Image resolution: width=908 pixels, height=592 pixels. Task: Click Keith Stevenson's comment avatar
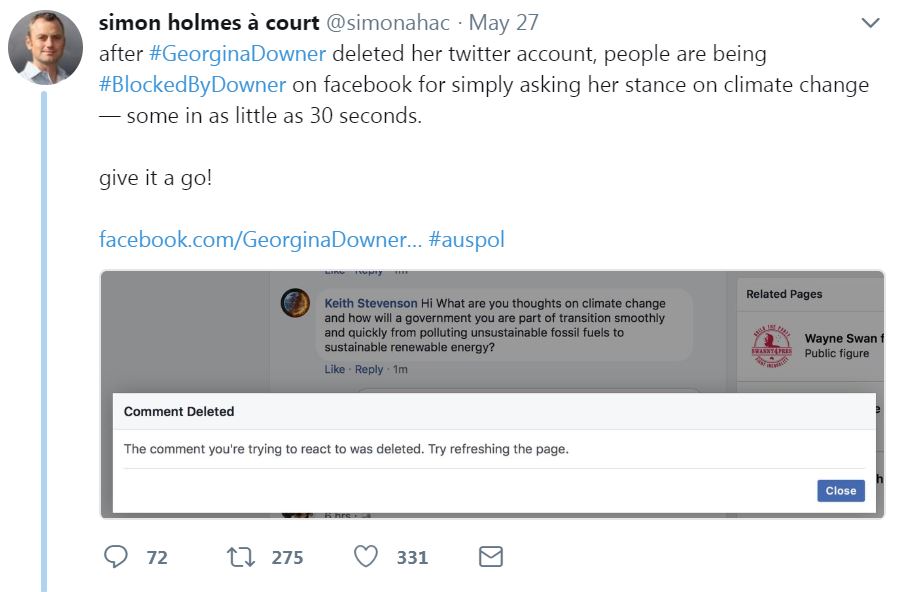point(295,304)
